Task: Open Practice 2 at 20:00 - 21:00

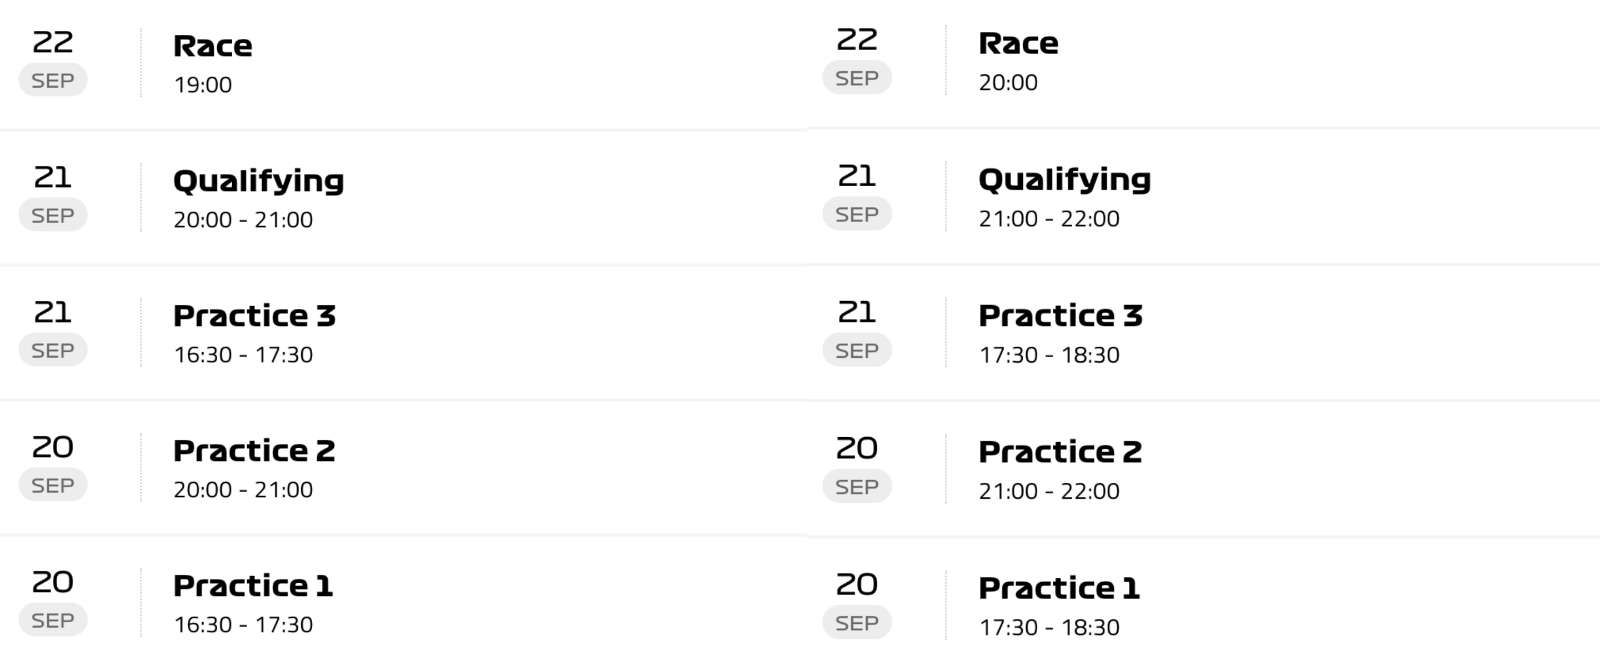Action: point(403,468)
